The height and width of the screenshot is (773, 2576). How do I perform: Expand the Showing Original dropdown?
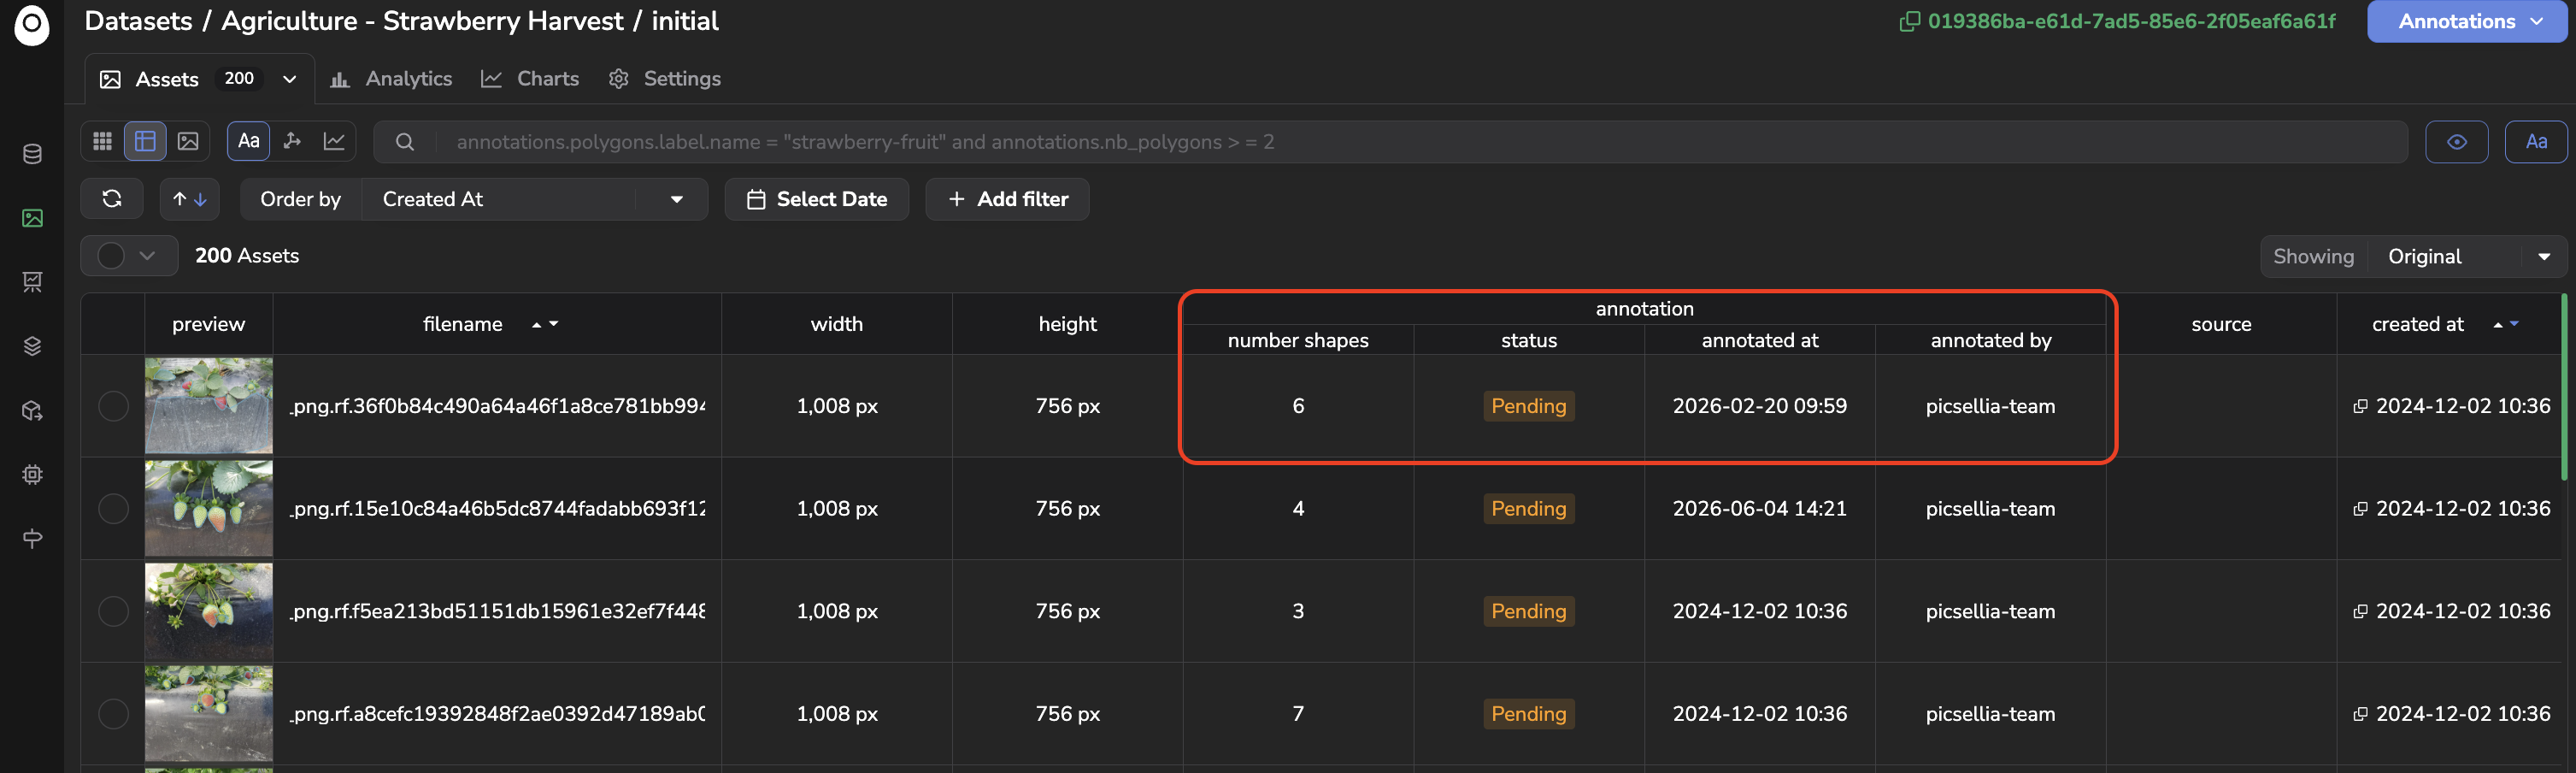(x=2466, y=257)
